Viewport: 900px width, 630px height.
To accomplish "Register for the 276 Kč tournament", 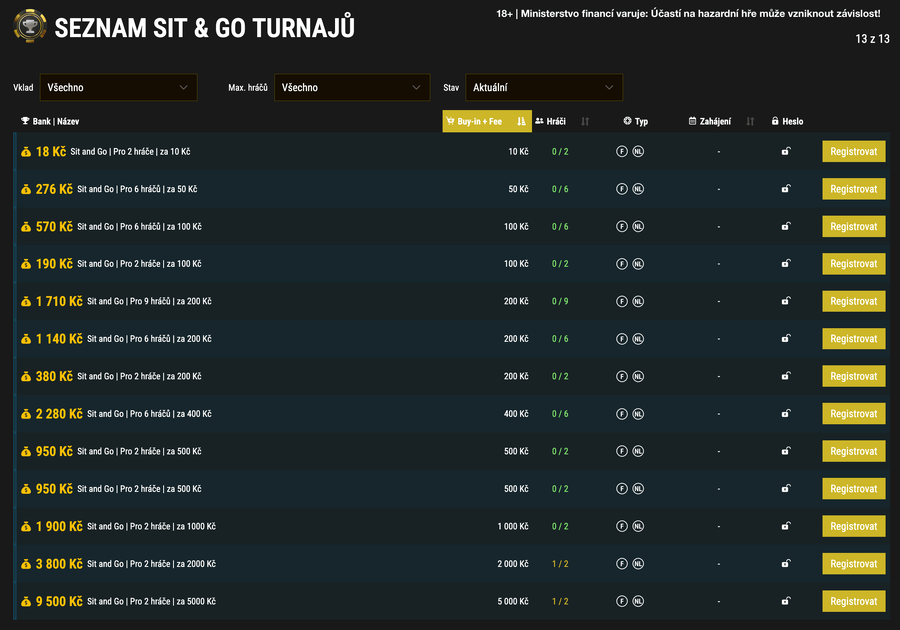I will 854,189.
